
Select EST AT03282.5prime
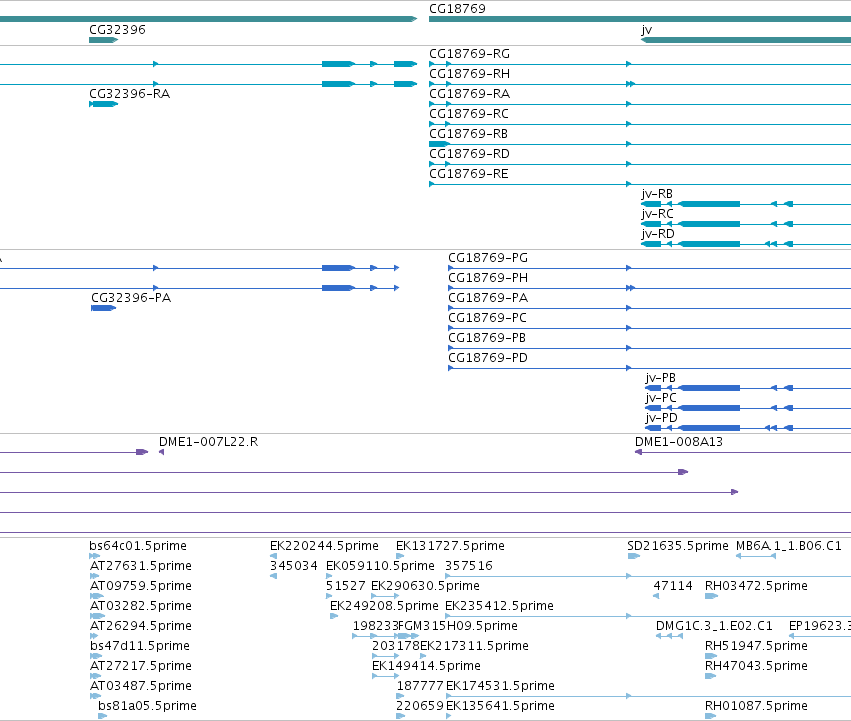141,606
